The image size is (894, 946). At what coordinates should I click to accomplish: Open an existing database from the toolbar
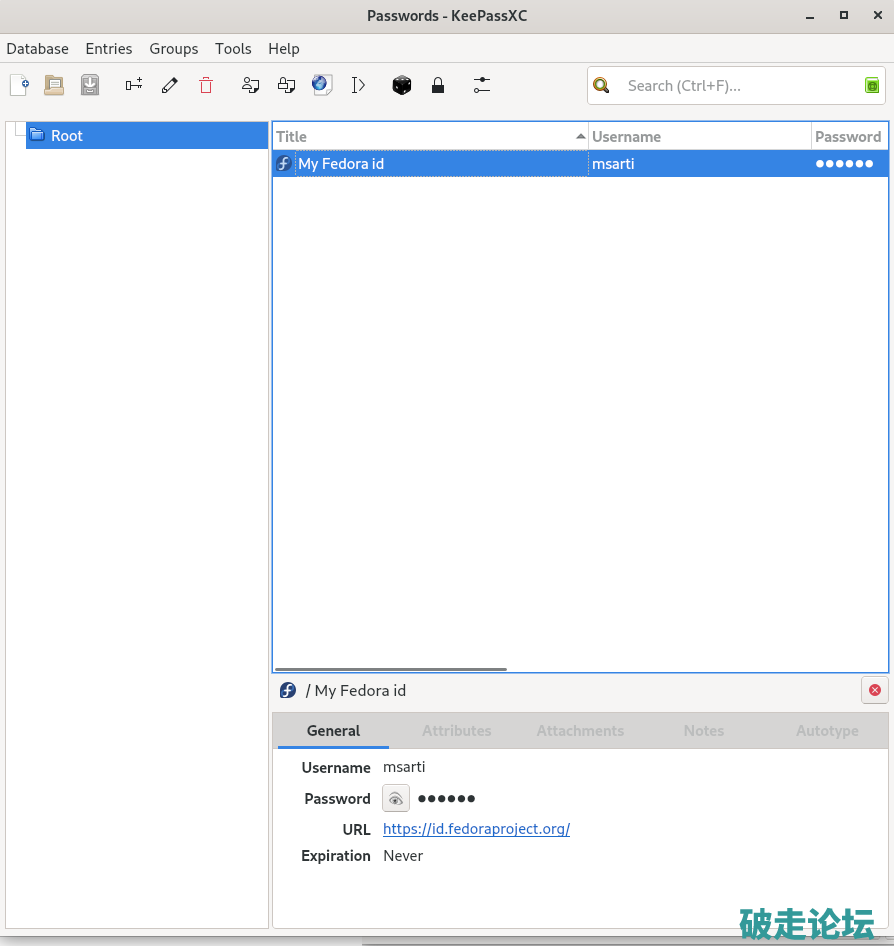pyautogui.click(x=54, y=86)
